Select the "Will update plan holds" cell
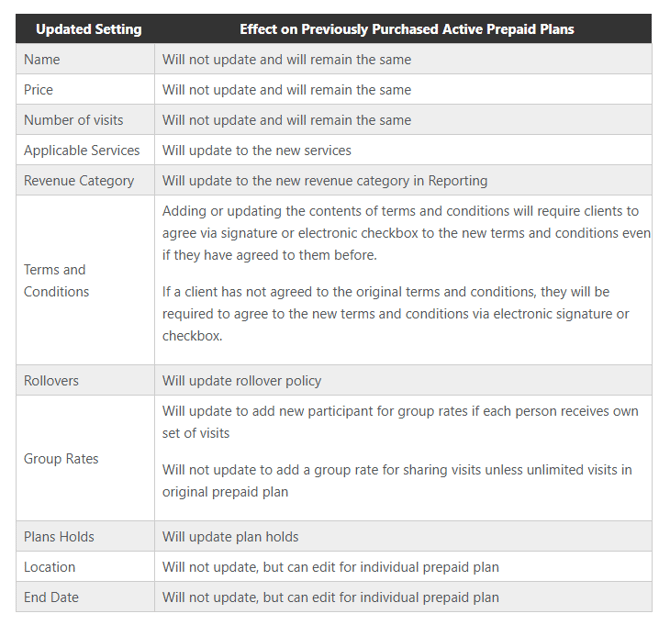Image resolution: width=670 pixels, height=625 pixels. (x=231, y=537)
